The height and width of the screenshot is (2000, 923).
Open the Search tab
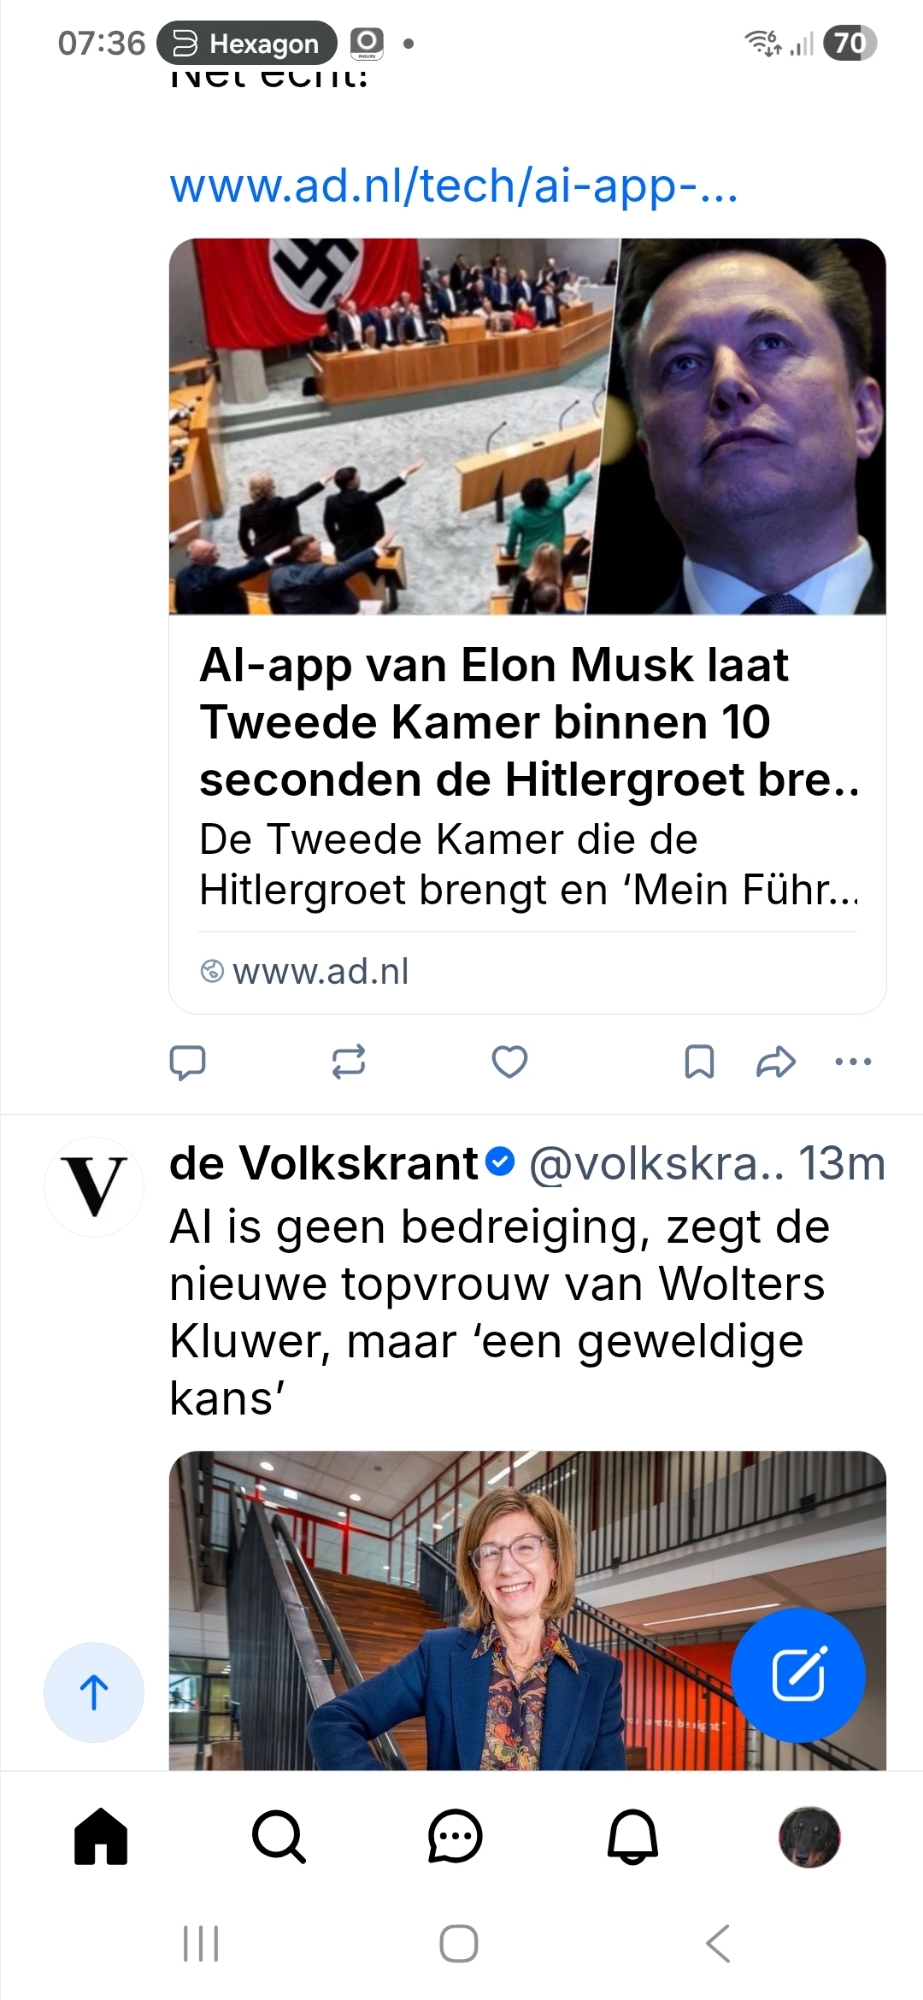click(x=278, y=1837)
